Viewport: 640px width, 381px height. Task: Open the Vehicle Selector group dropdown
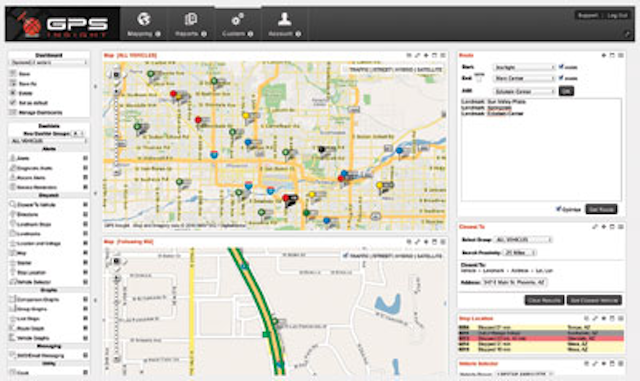click(524, 374)
